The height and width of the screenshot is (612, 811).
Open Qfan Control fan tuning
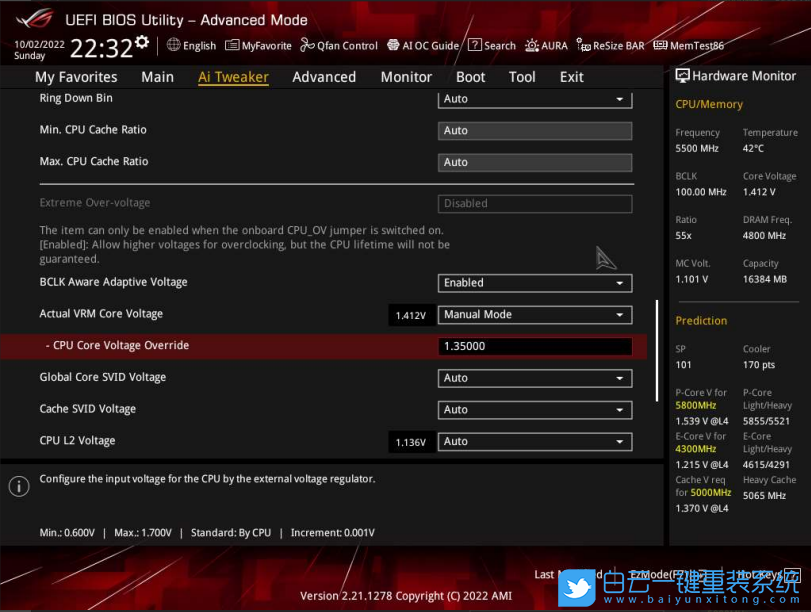coord(338,45)
